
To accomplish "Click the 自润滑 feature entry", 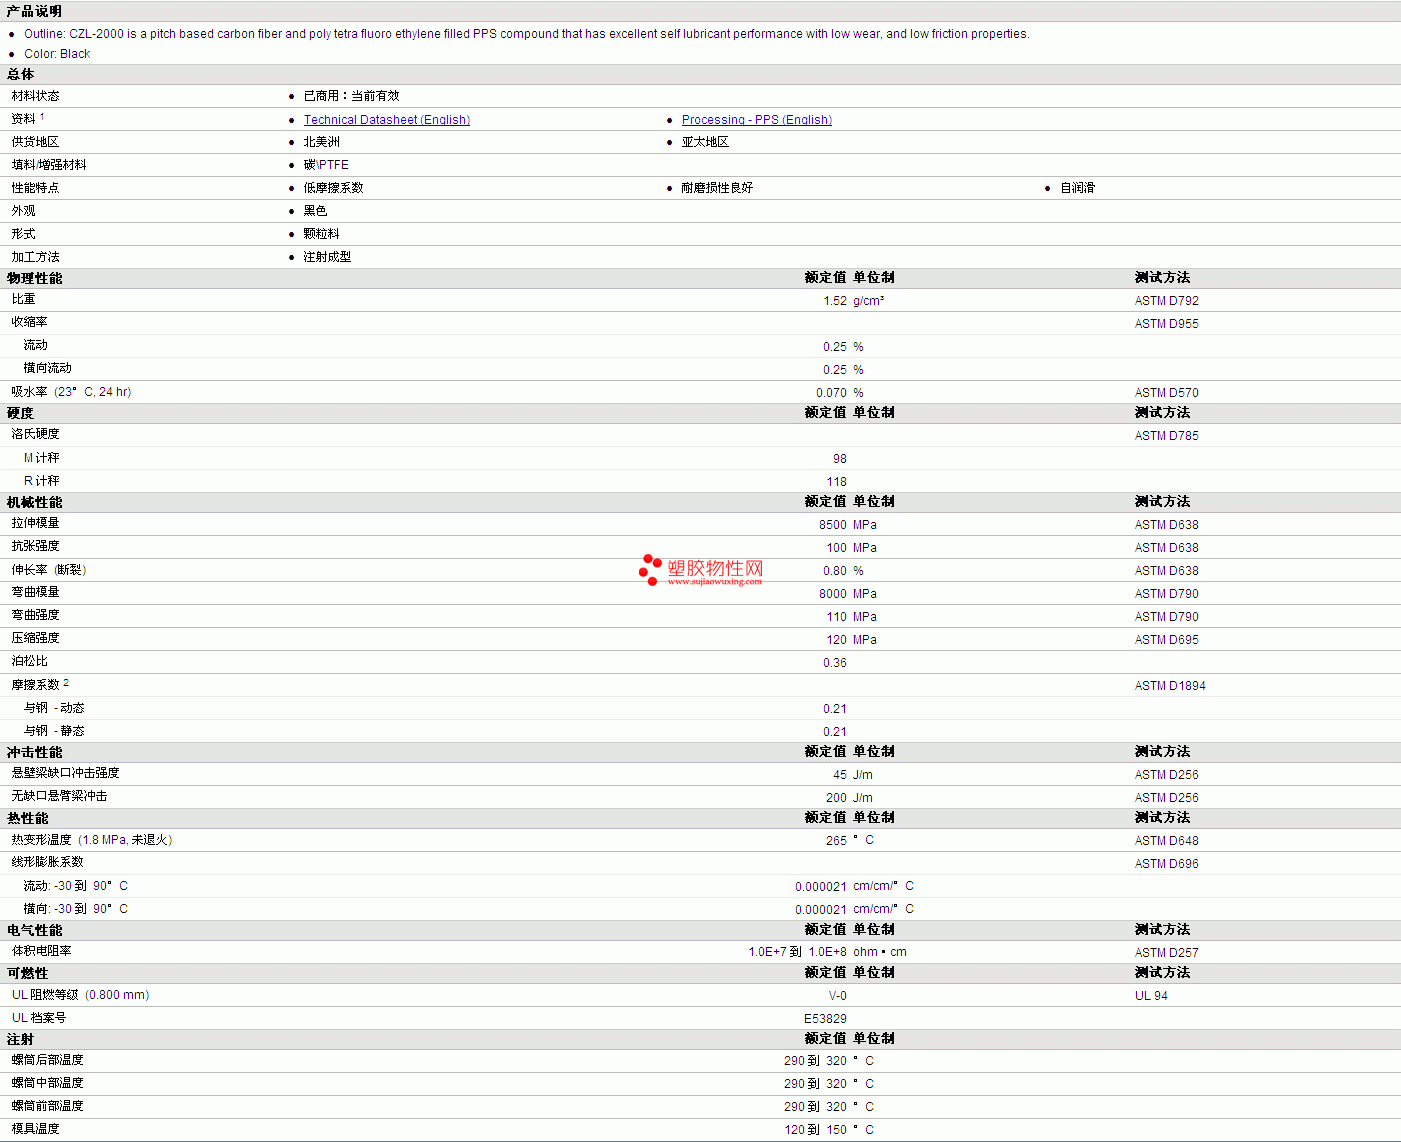I will tap(1077, 188).
